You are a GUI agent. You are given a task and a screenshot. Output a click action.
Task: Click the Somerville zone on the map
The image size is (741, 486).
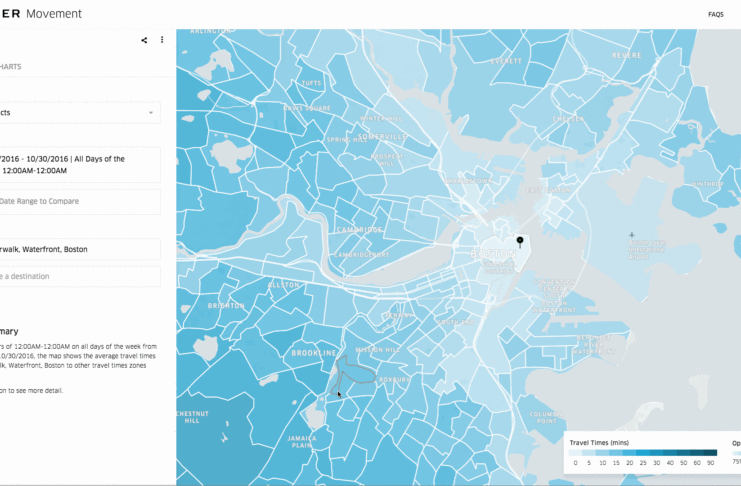[381, 137]
